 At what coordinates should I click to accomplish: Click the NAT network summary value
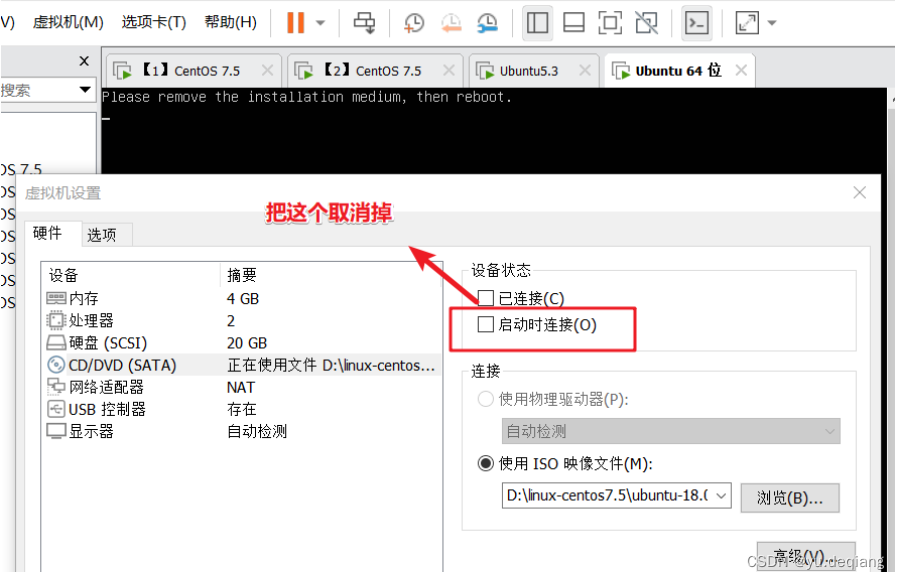pos(240,387)
